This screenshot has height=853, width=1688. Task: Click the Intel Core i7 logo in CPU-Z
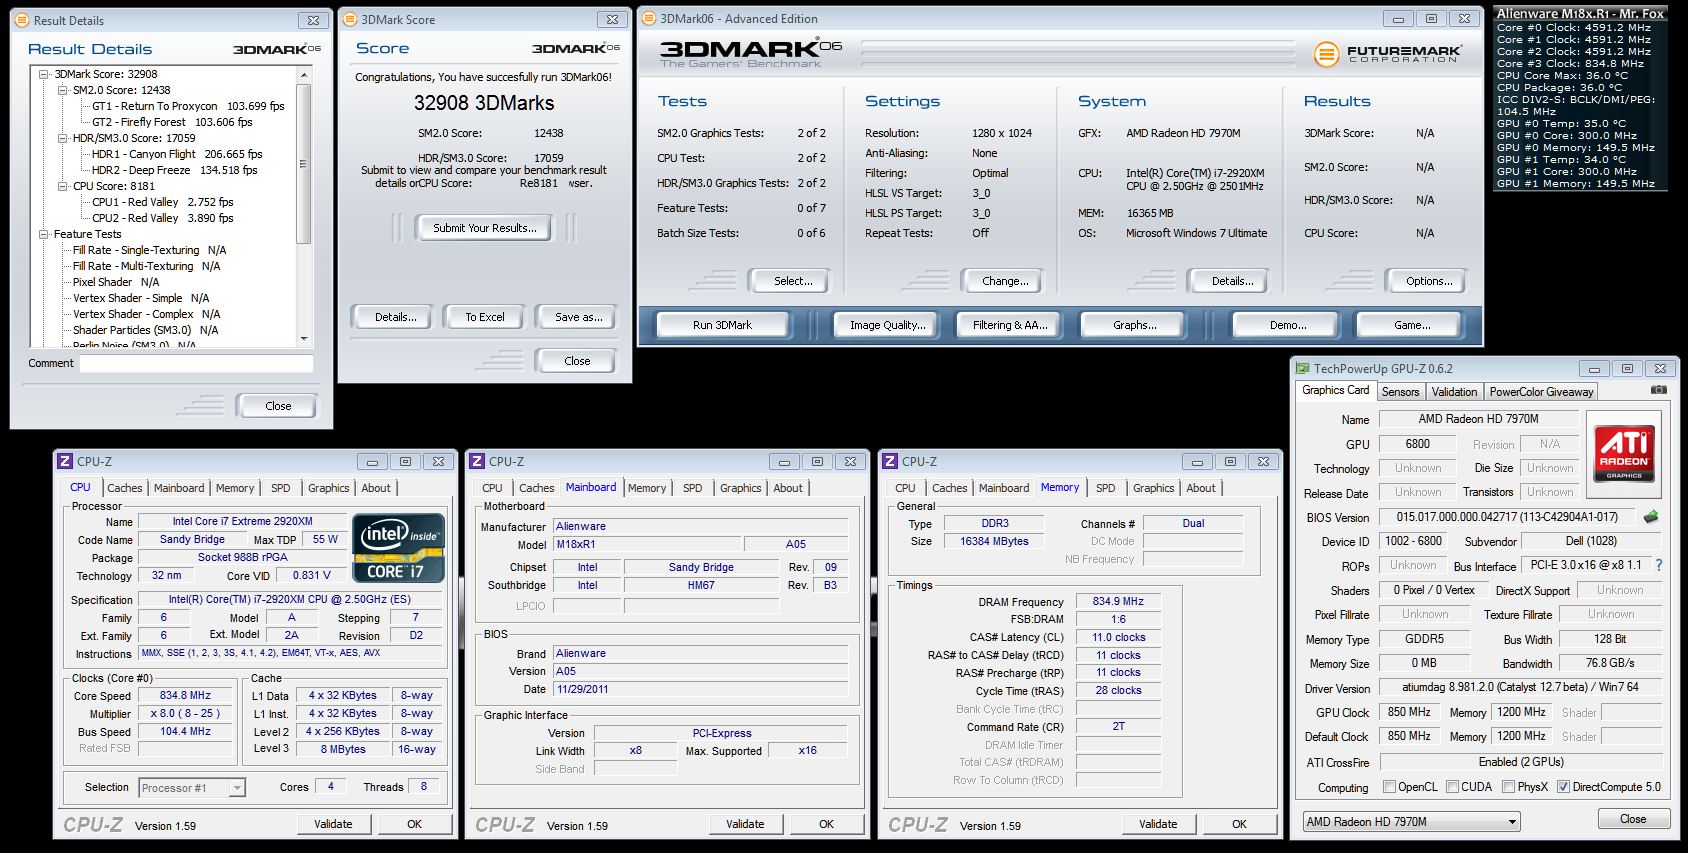click(398, 547)
